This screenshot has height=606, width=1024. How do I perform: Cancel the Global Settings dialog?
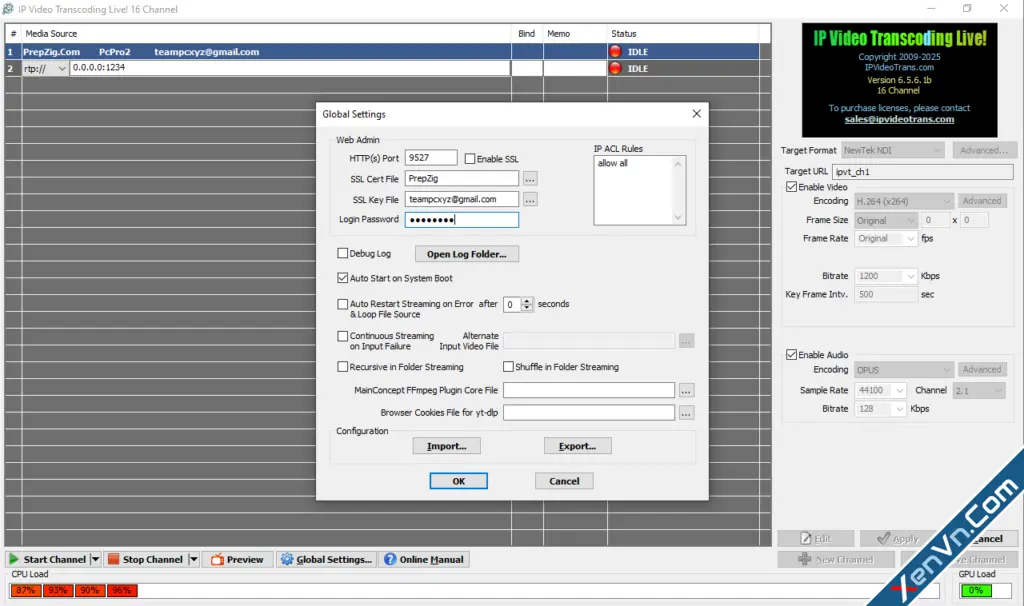tap(564, 481)
